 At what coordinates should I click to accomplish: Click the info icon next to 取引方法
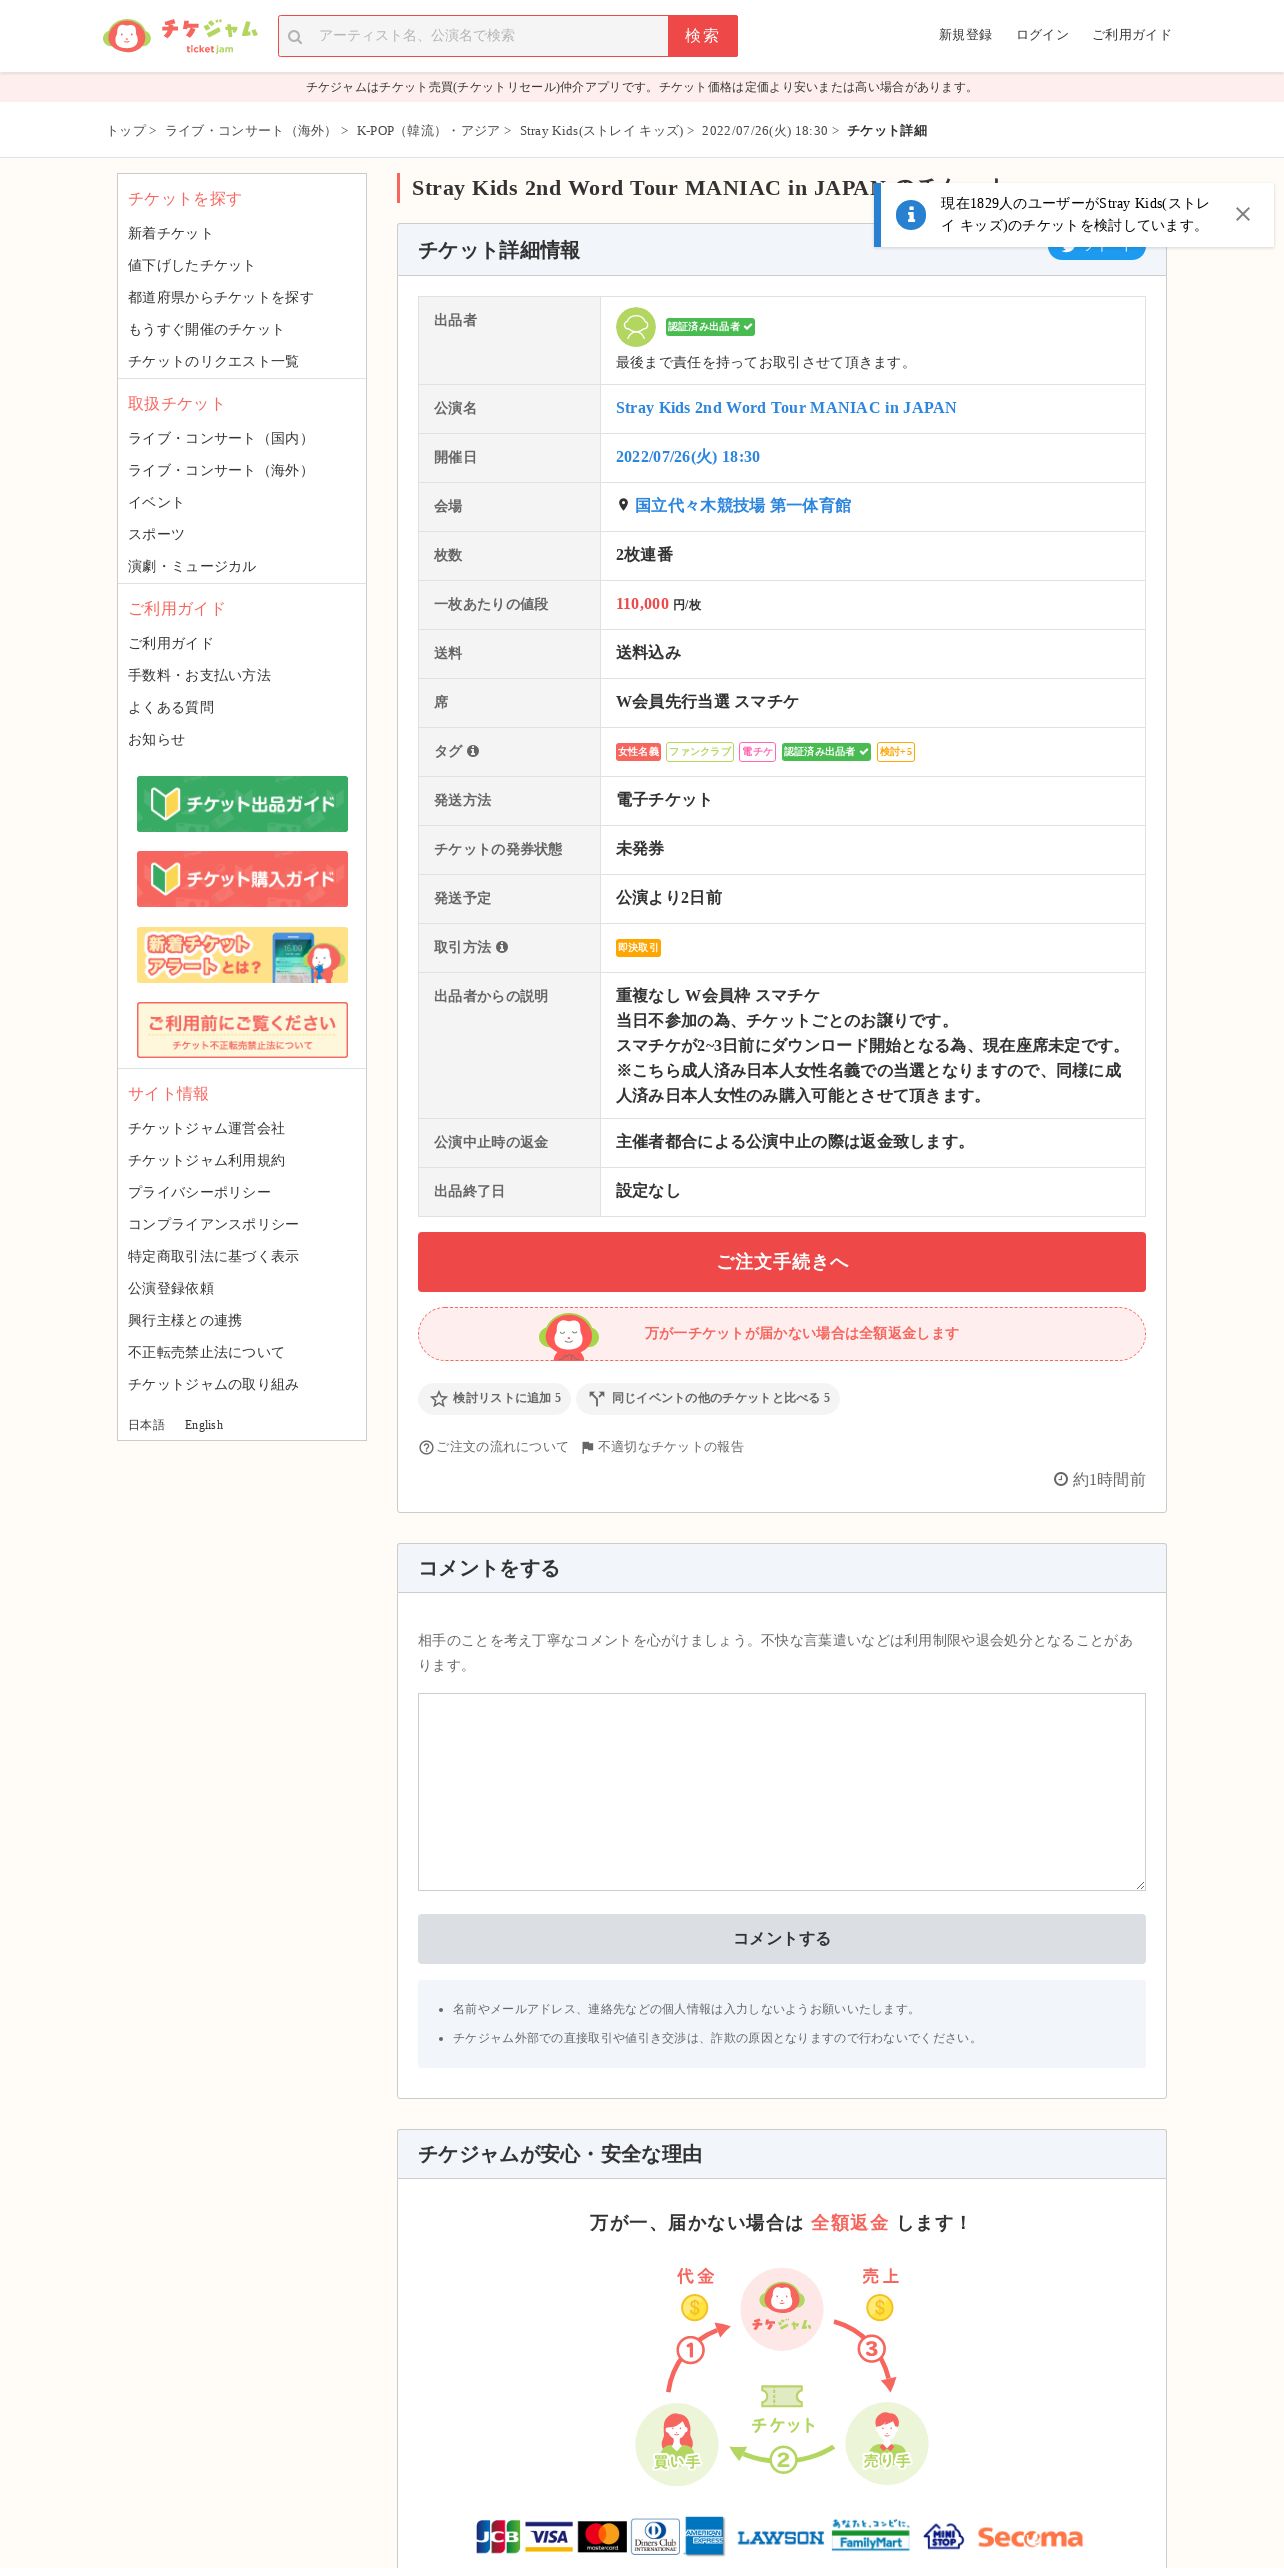click(x=502, y=947)
